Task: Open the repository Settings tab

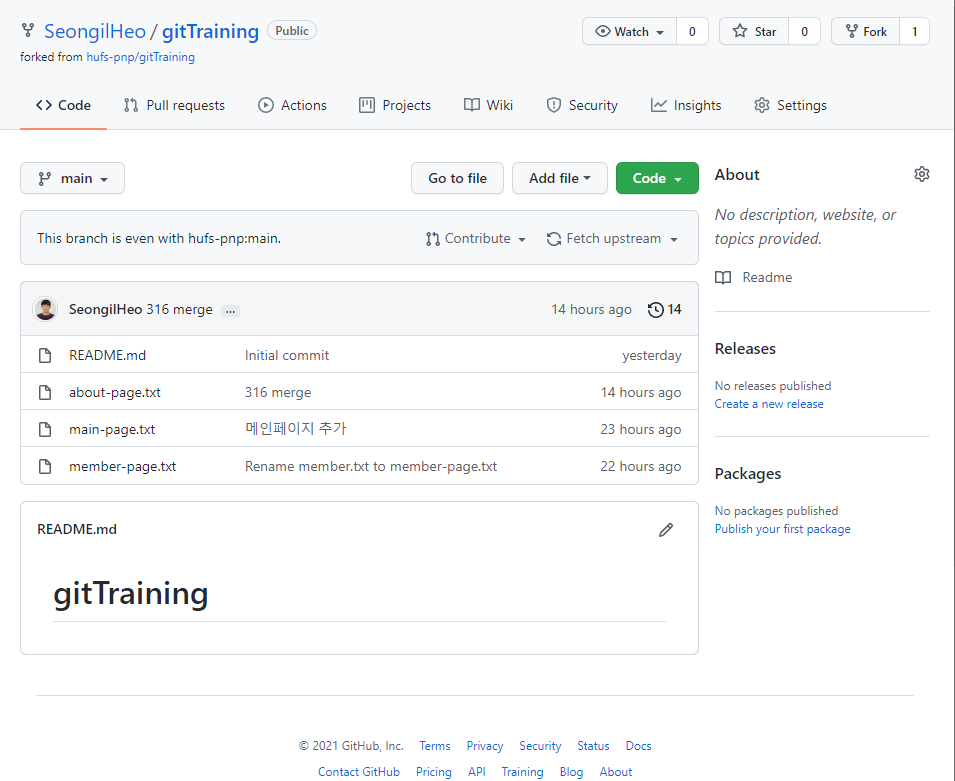Action: coord(790,105)
